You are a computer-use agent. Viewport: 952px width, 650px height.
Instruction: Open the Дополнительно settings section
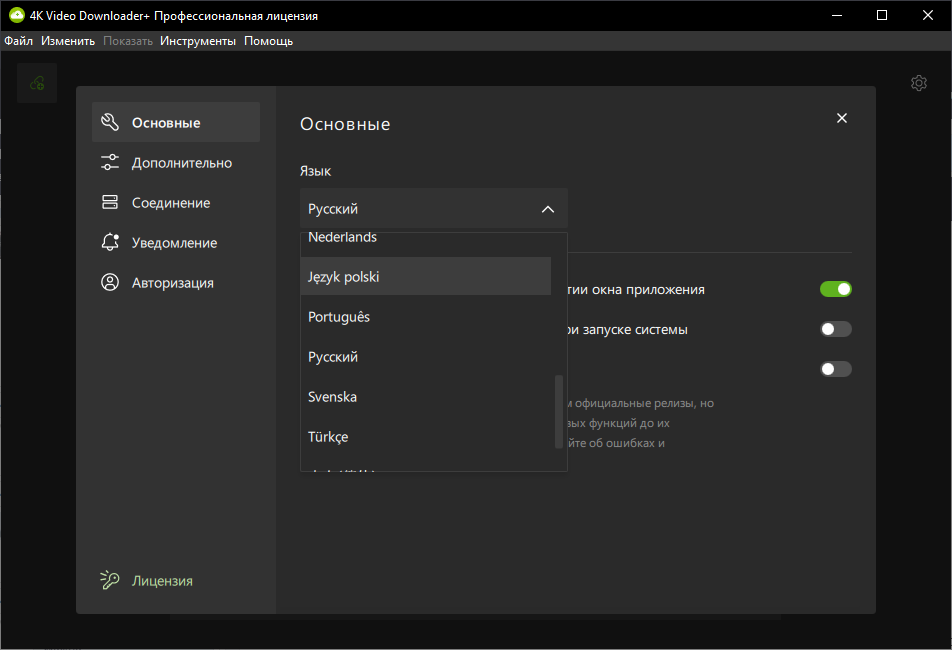click(x=176, y=163)
